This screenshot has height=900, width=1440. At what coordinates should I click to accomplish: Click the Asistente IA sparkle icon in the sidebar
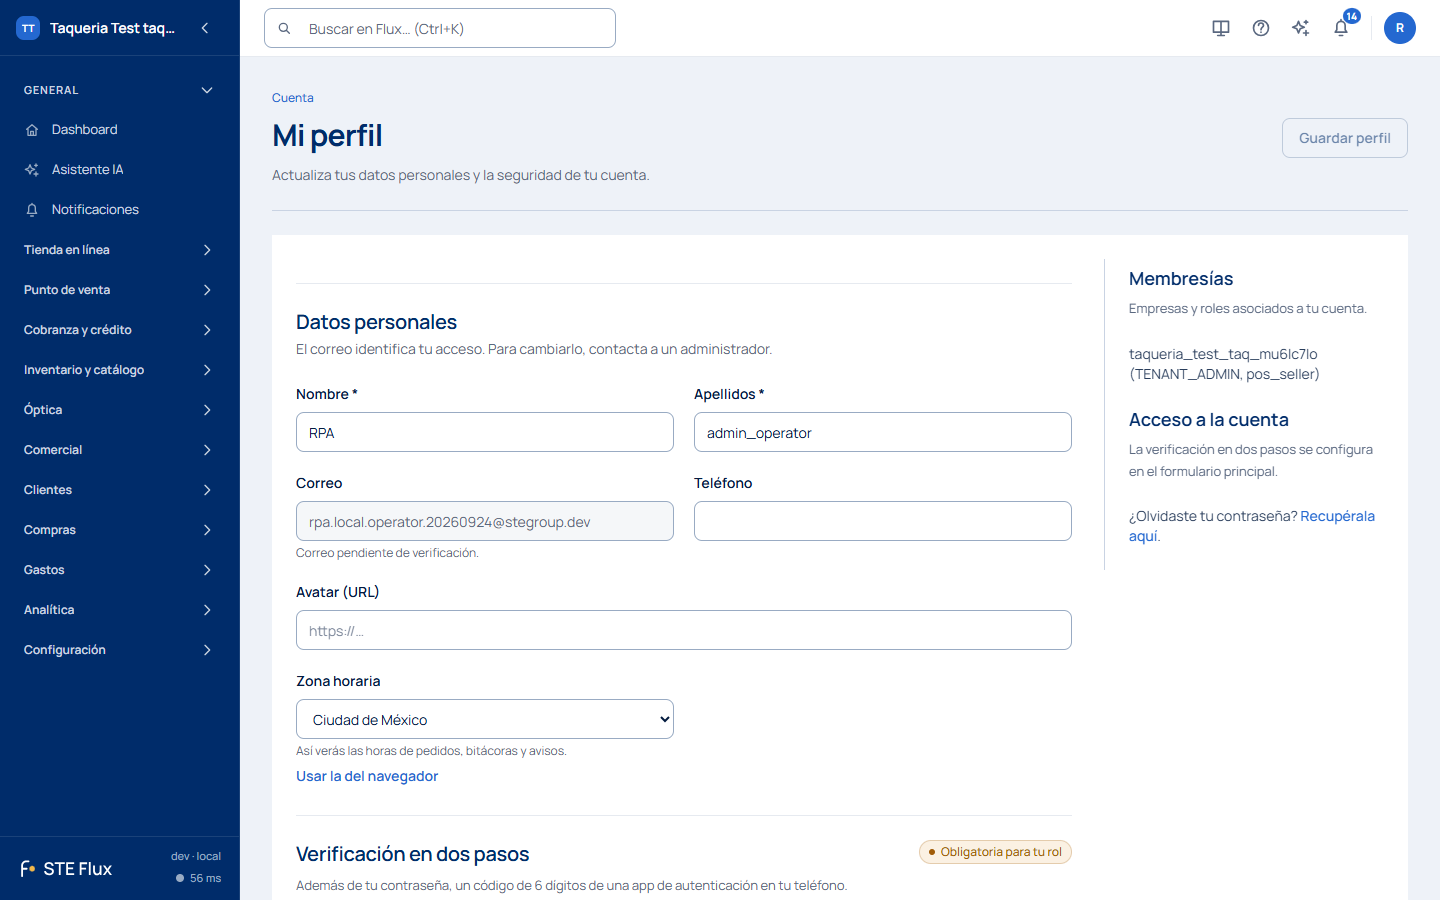click(32, 170)
